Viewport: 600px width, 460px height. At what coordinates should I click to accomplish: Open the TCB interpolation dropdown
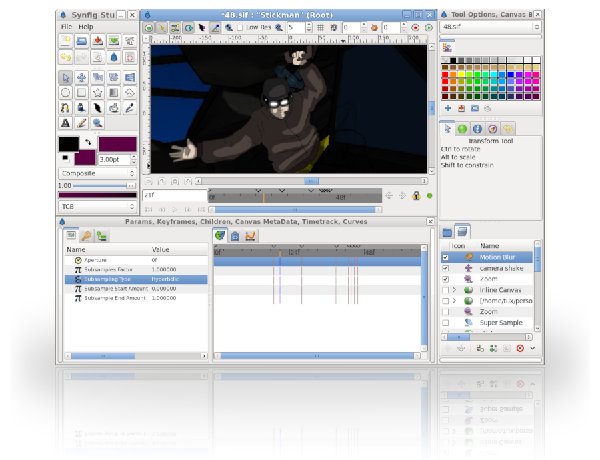tap(98, 207)
